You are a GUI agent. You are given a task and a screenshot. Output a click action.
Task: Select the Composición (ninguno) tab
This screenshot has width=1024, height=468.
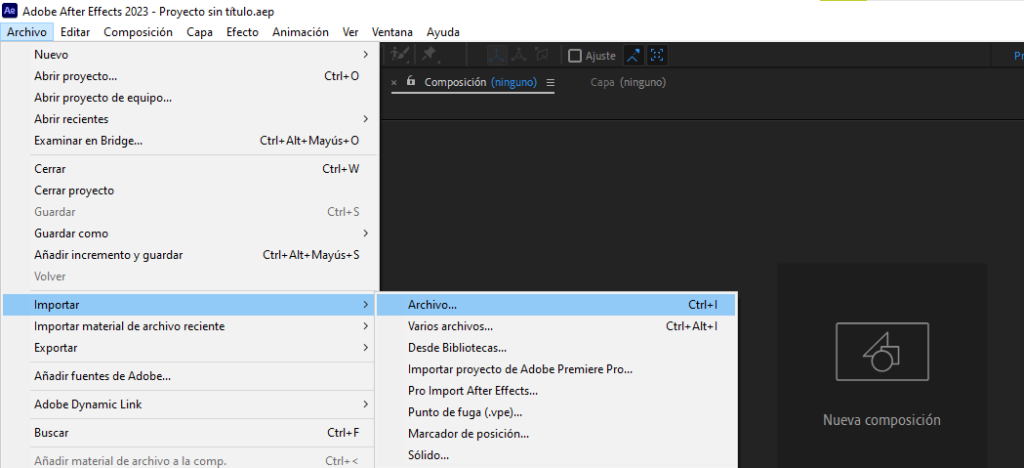coord(480,82)
